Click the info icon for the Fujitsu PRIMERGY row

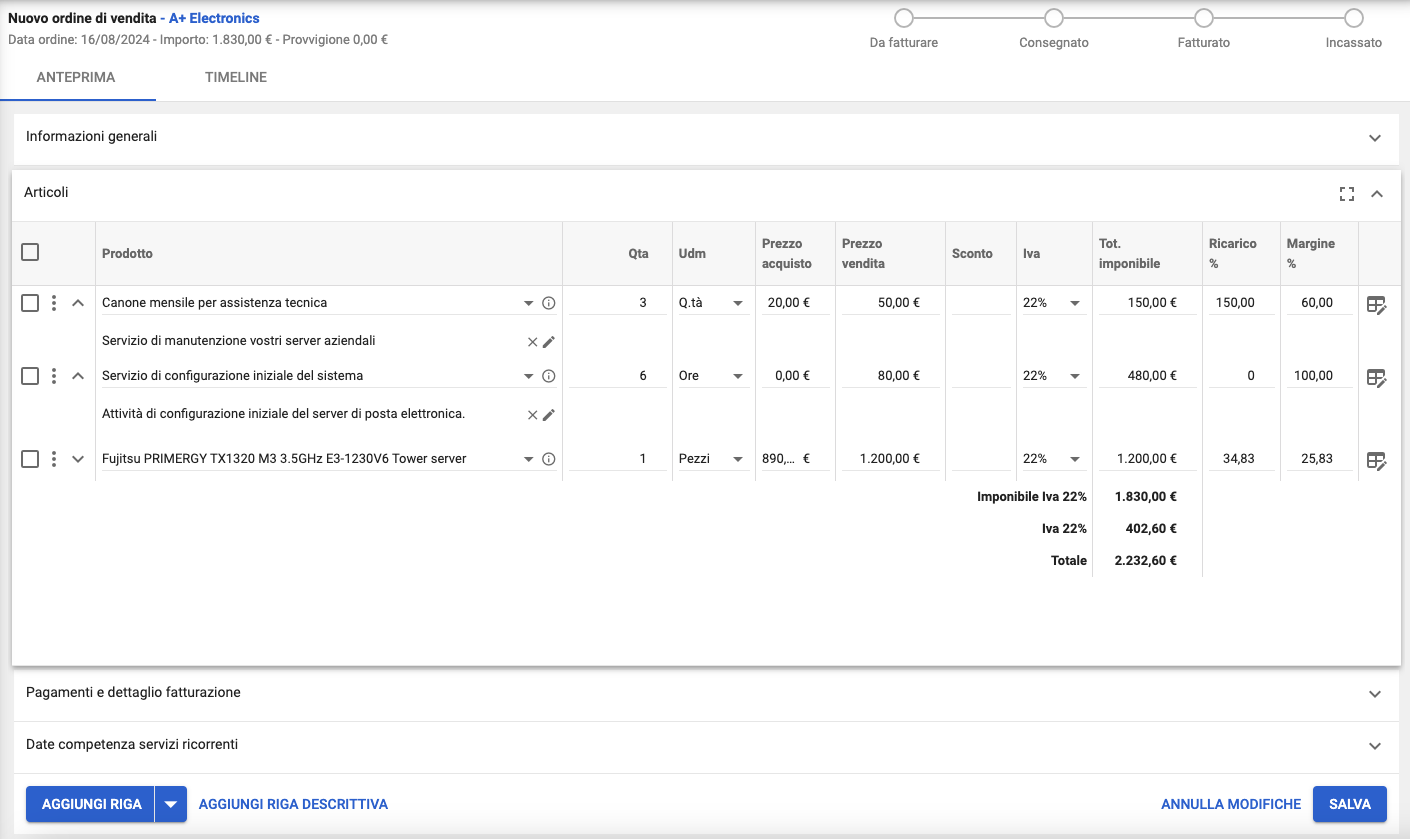click(548, 459)
